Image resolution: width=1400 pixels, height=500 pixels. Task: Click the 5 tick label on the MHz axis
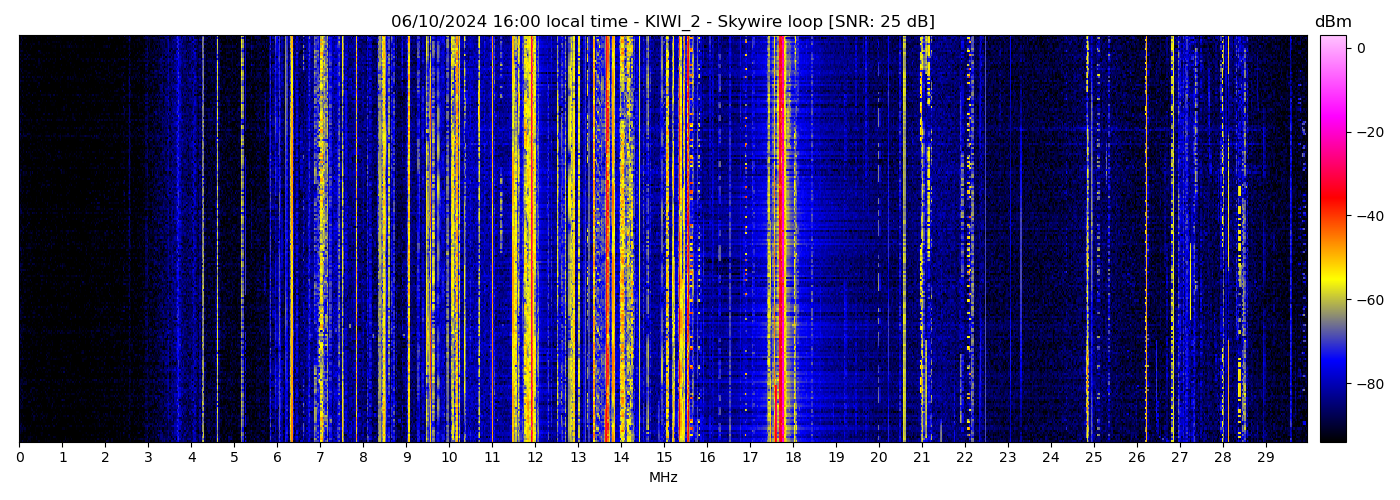click(234, 458)
